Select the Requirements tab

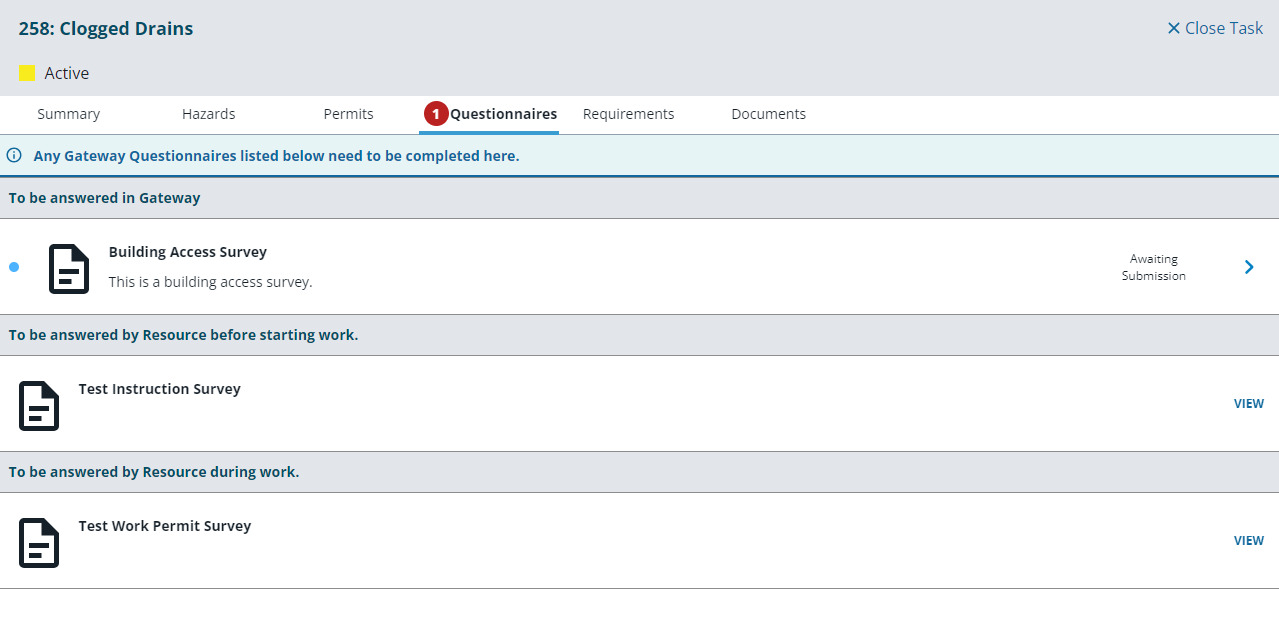pos(628,114)
